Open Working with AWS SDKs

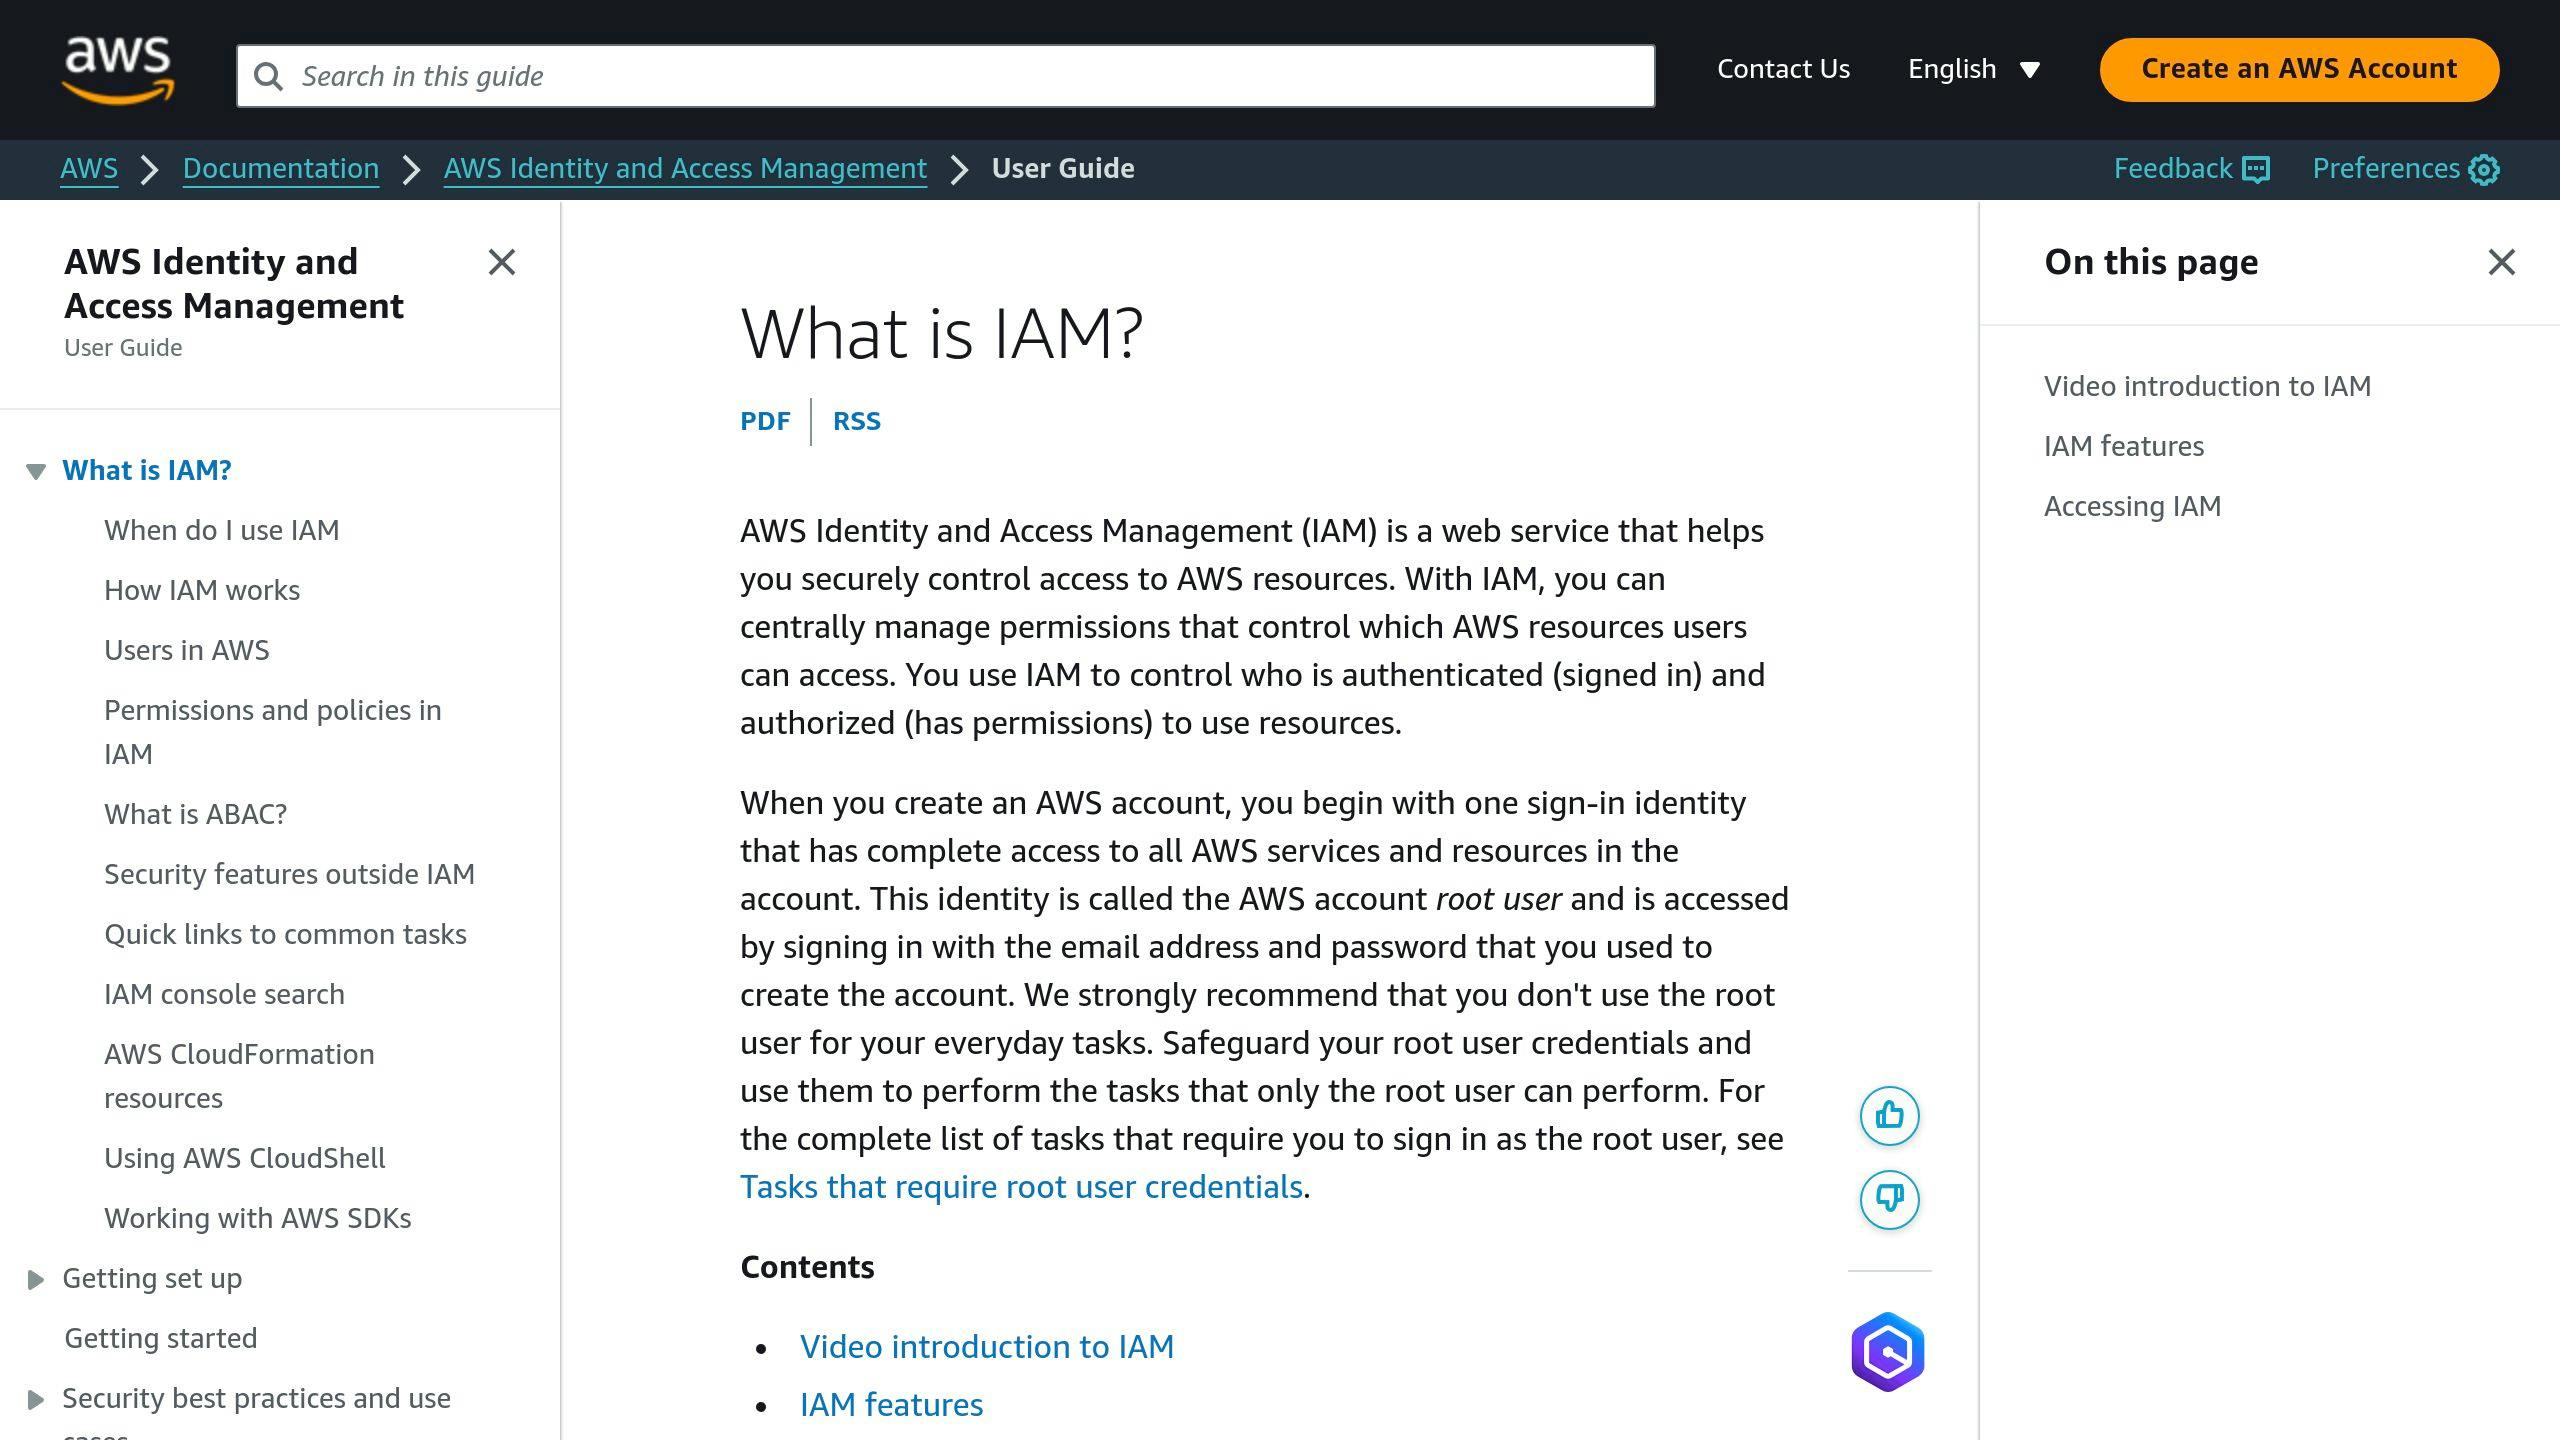pyautogui.click(x=258, y=1218)
